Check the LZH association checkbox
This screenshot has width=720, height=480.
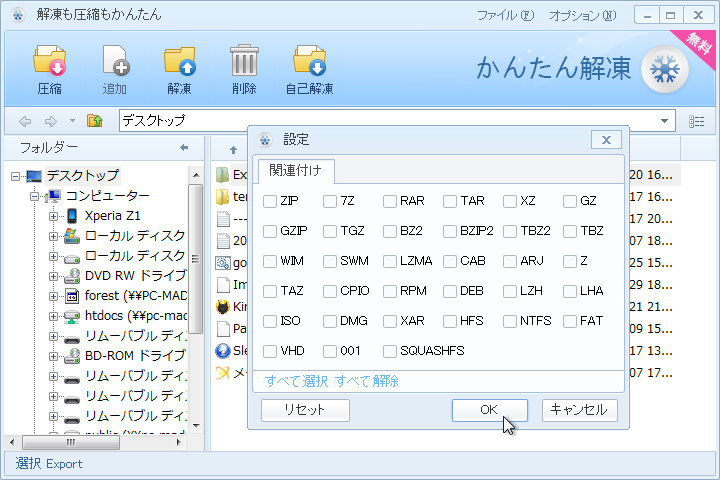(510, 291)
